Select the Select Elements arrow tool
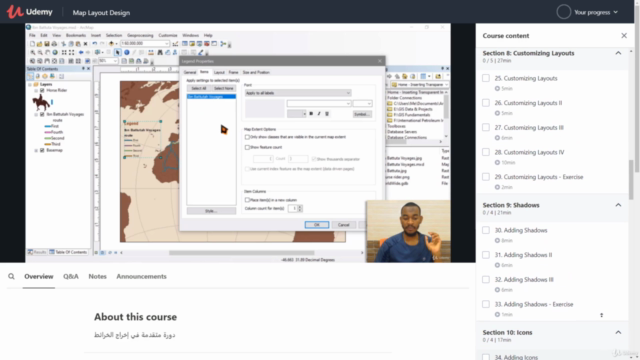Viewport: 640px width, 360px height. click(x=118, y=53)
